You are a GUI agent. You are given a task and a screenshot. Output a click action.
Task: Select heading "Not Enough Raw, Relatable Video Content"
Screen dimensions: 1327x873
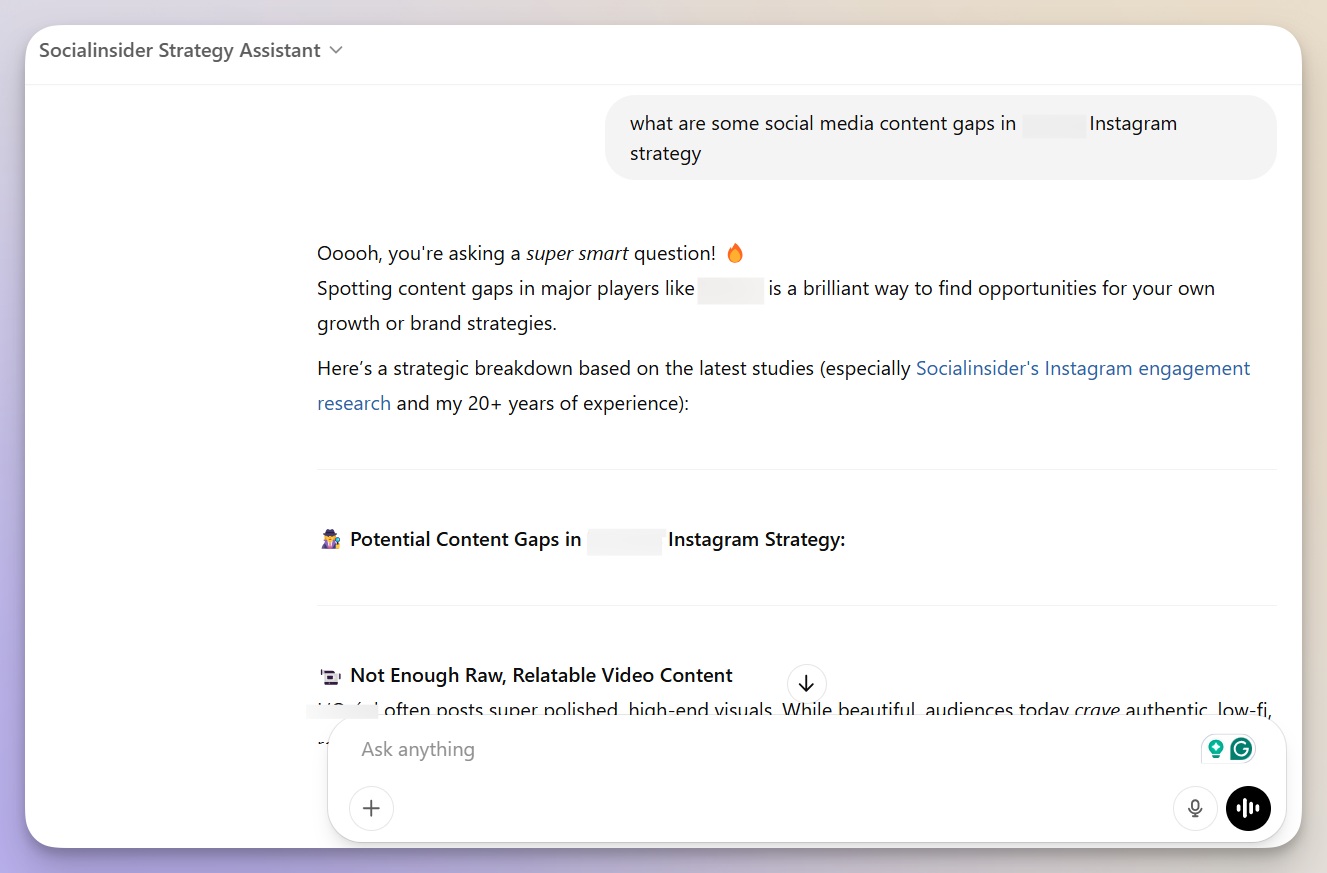[541, 675]
